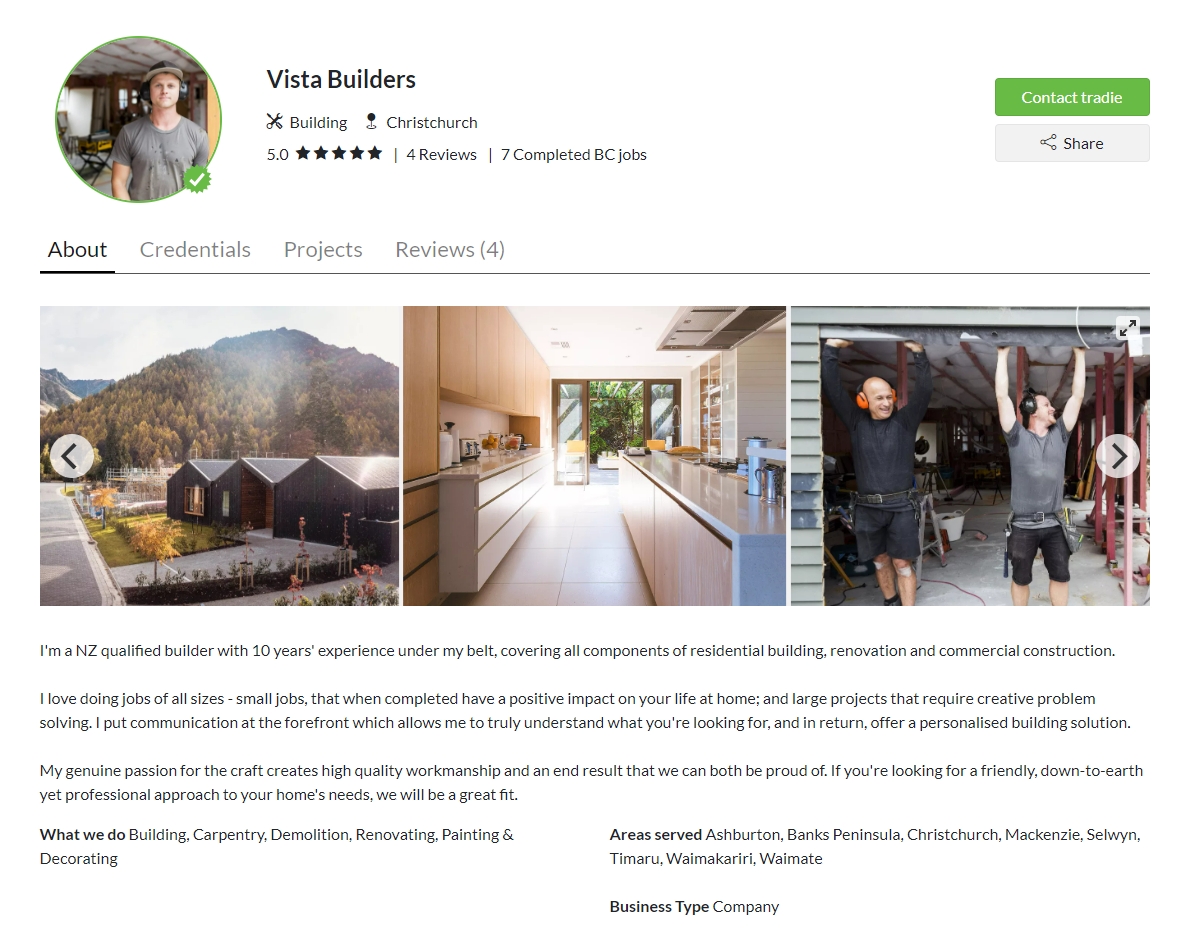This screenshot has height=942, width=1182.
Task: Click the five-star rating icons
Action: click(339, 154)
